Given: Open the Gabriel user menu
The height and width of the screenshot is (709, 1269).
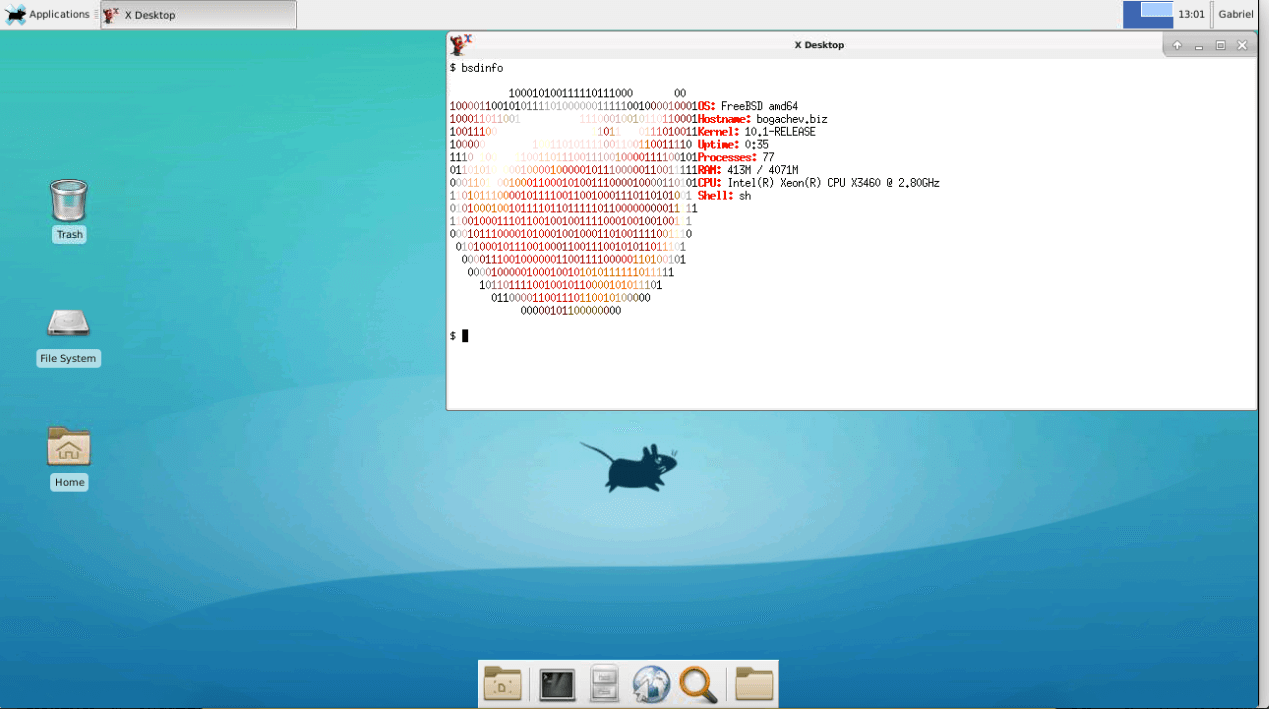Looking at the screenshot, I should (x=1235, y=14).
